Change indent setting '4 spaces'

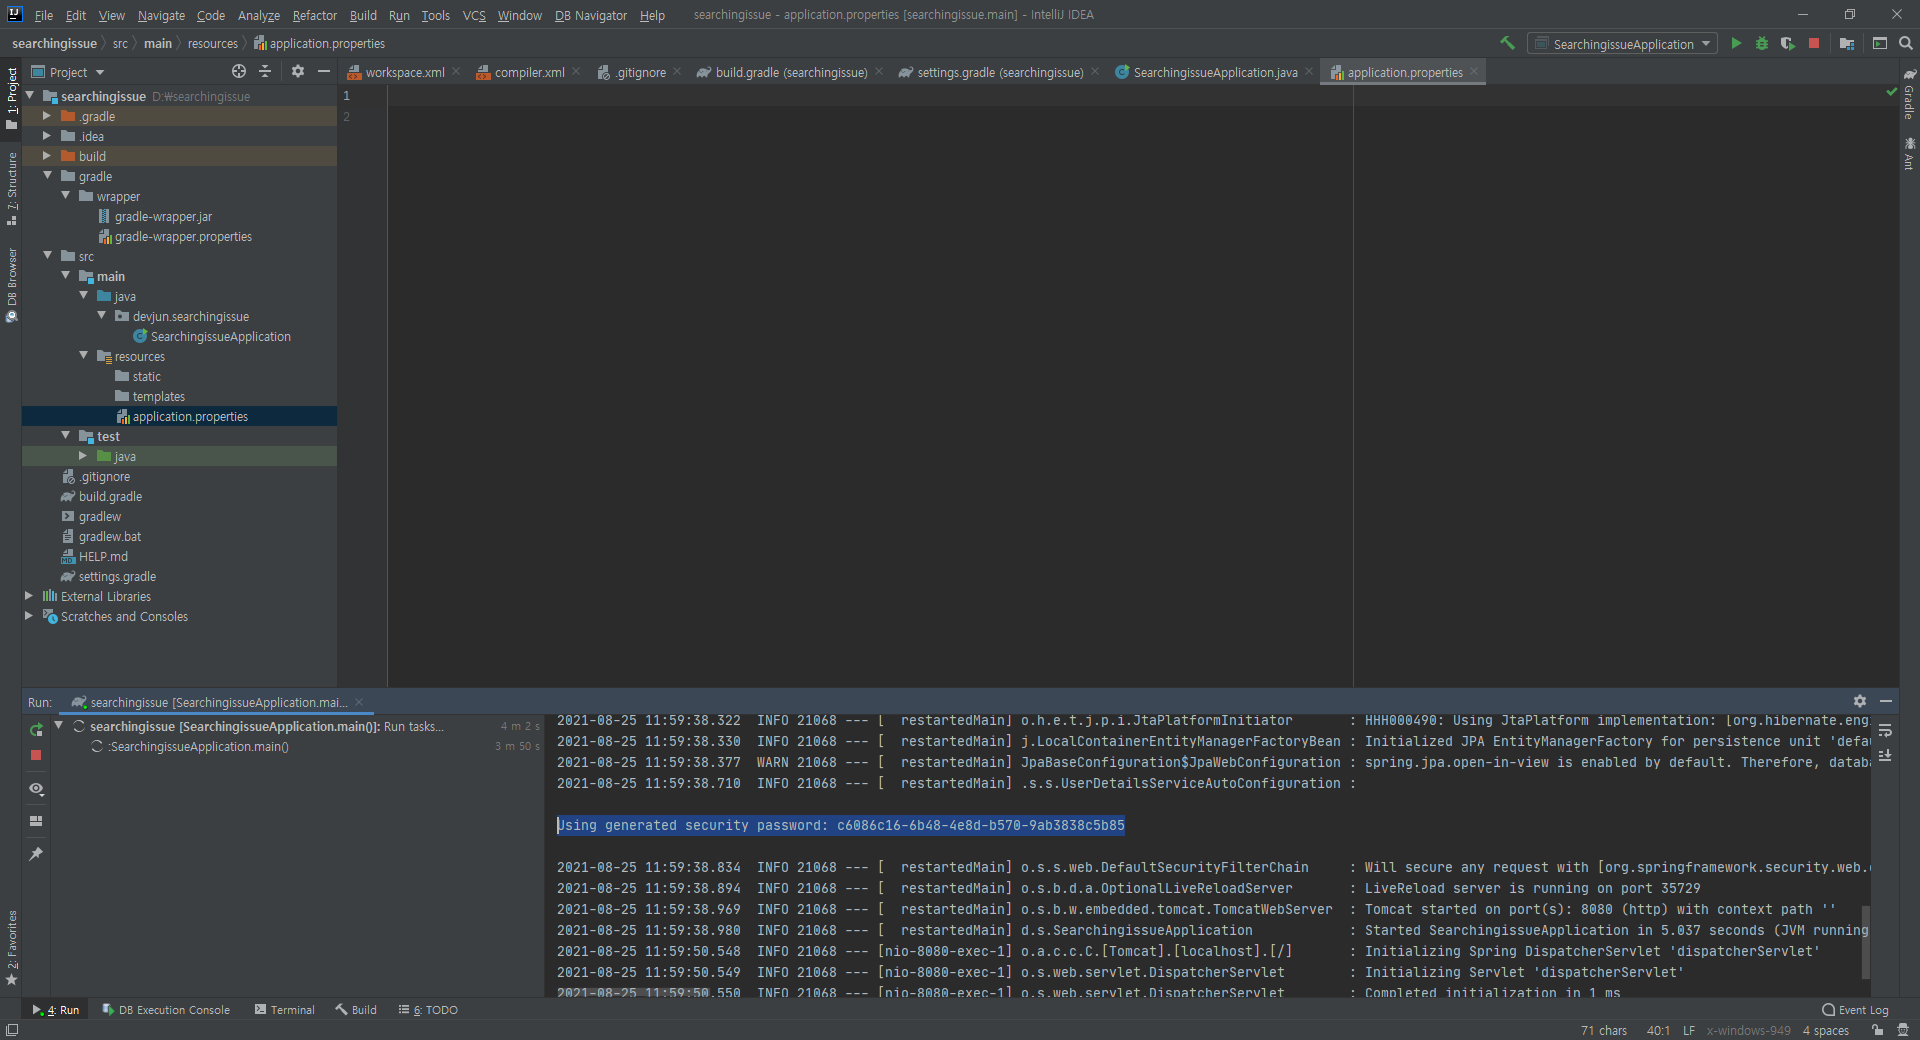click(1825, 1030)
